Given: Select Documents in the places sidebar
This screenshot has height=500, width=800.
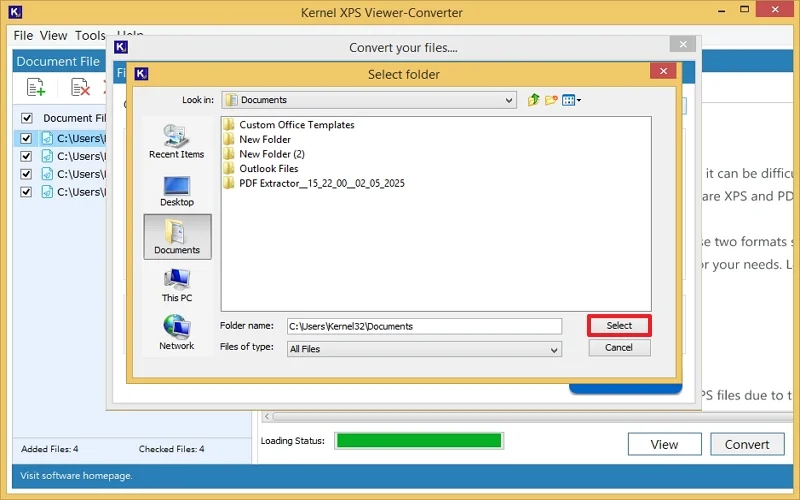Looking at the screenshot, I should (x=177, y=237).
